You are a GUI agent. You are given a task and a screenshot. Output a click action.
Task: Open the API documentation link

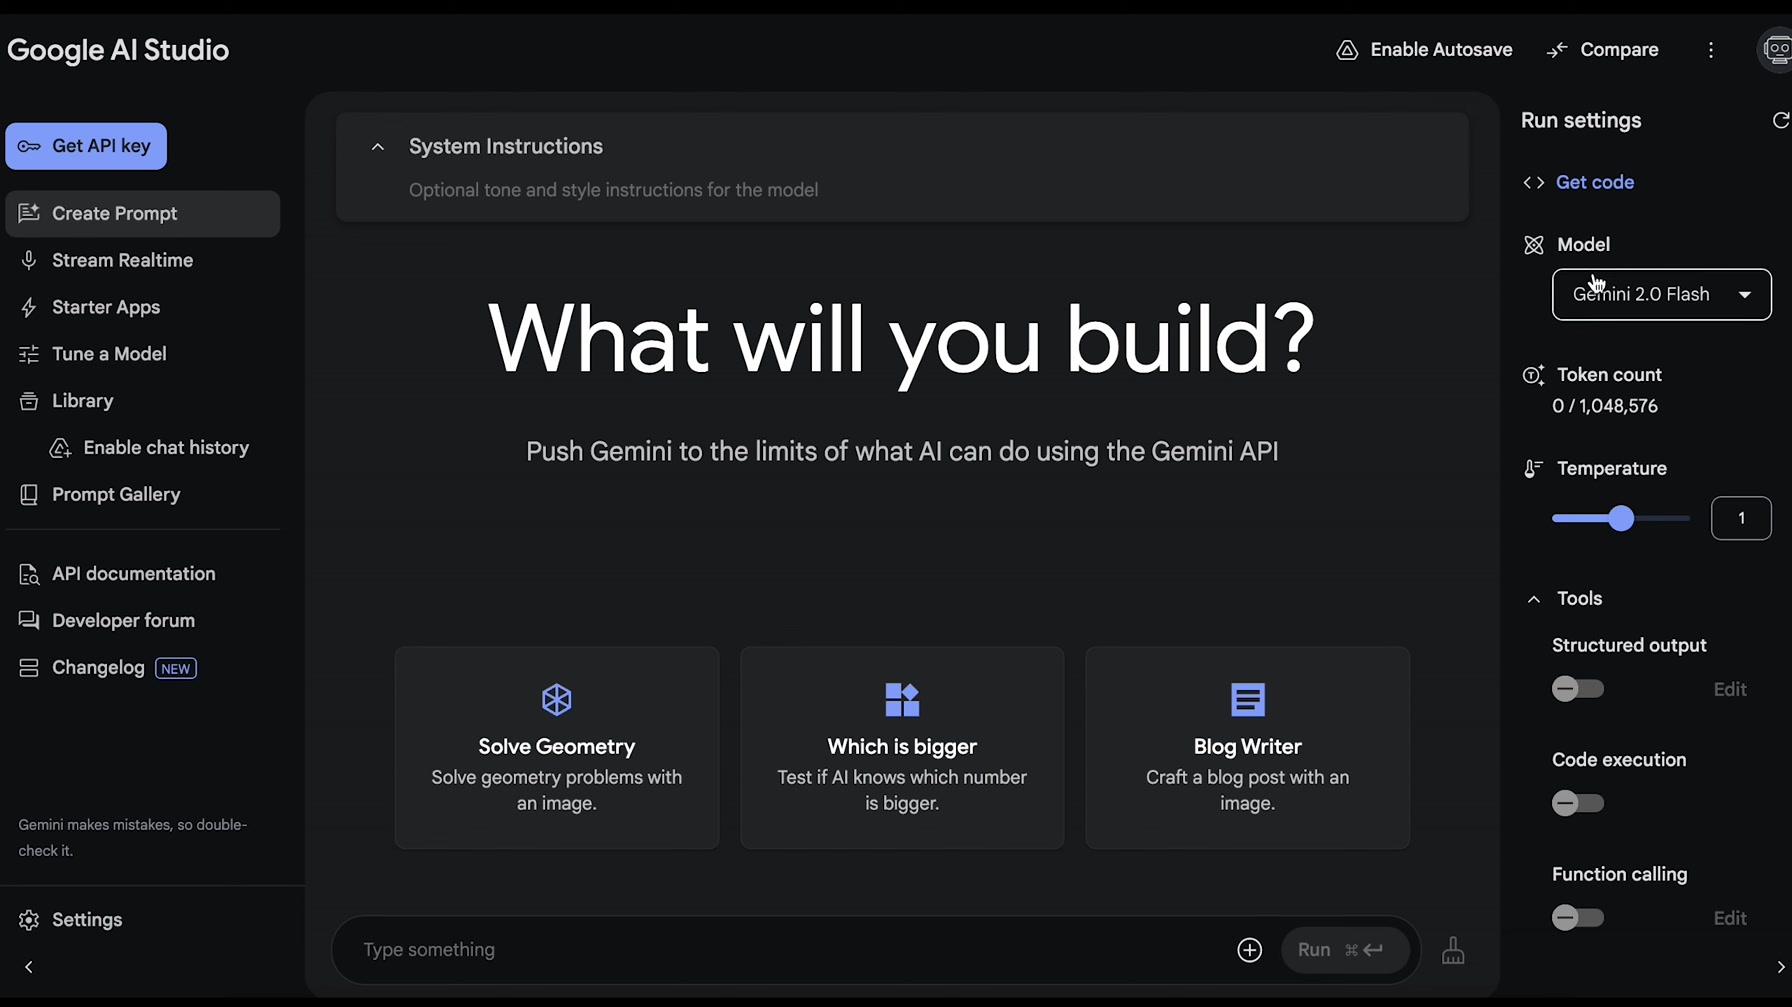[117, 574]
